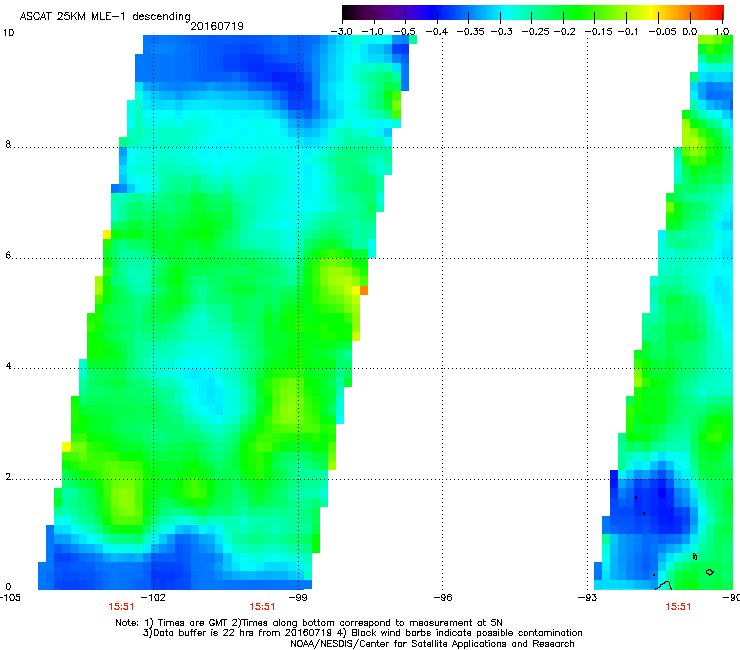740x650 pixels.
Task: Click the color scale label '-0.35'
Action: 469,32
